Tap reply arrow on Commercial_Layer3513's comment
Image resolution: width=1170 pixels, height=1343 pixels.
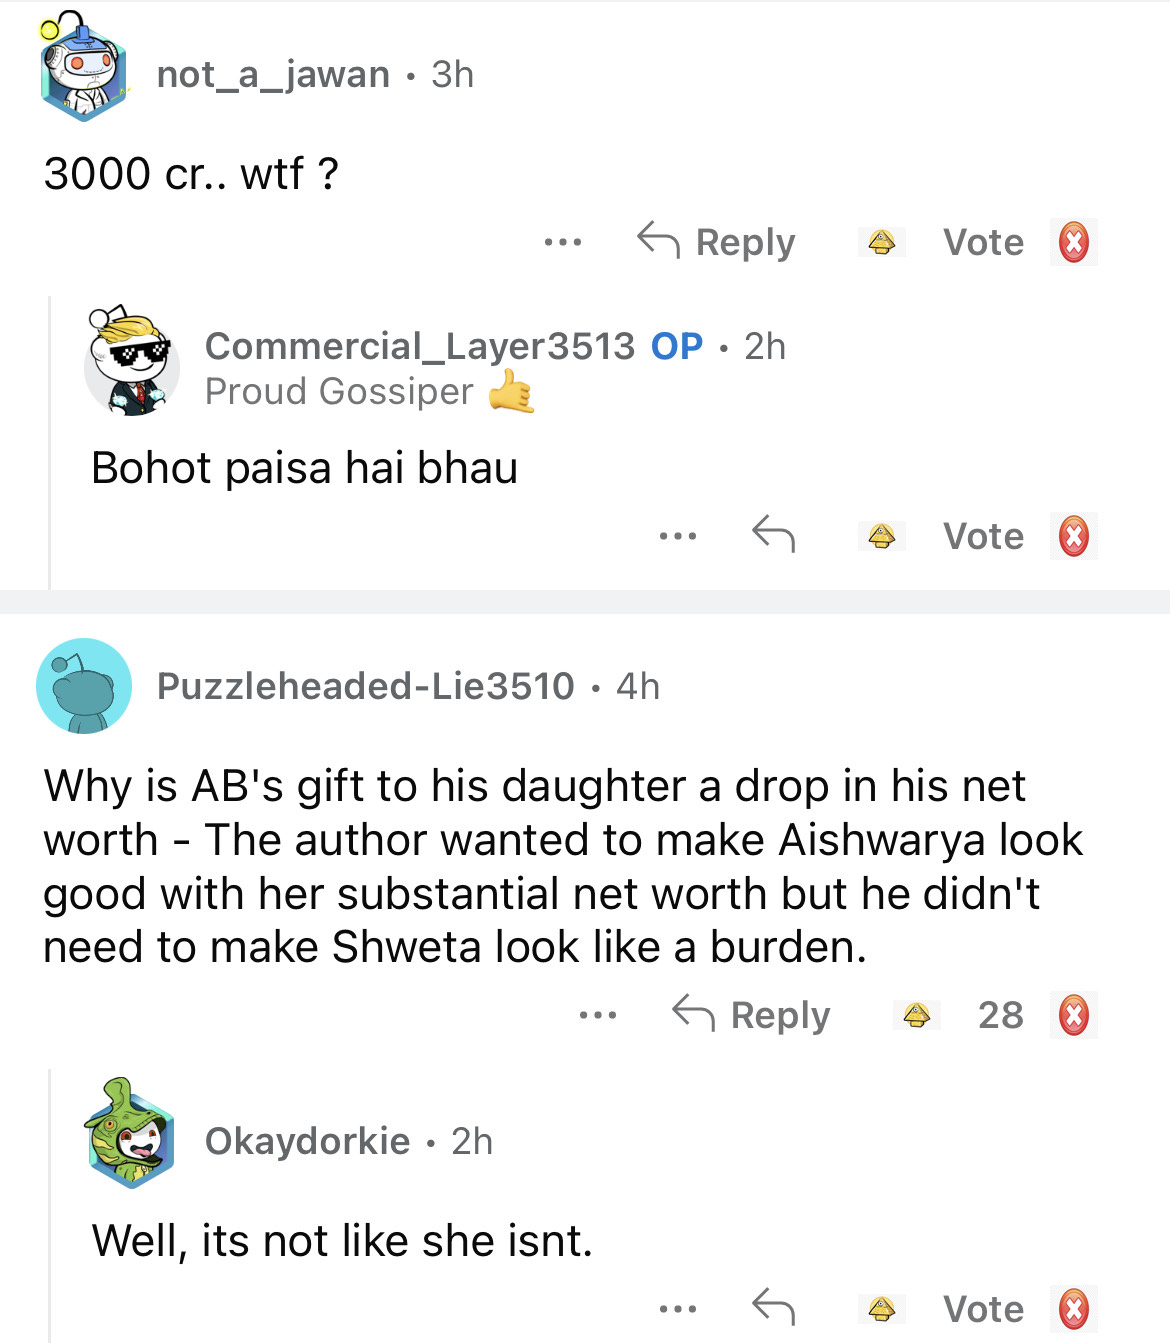point(773,534)
